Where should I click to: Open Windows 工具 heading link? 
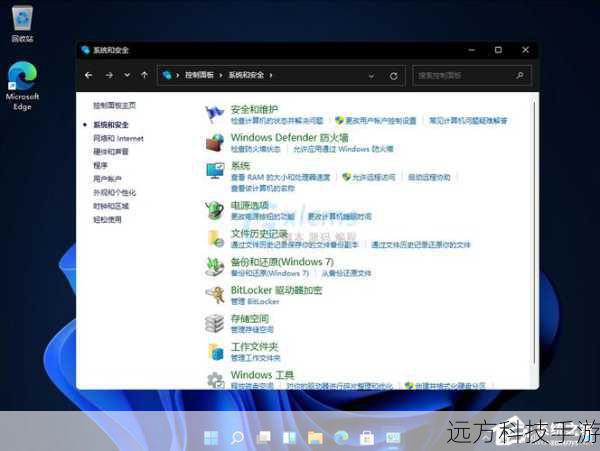262,375
